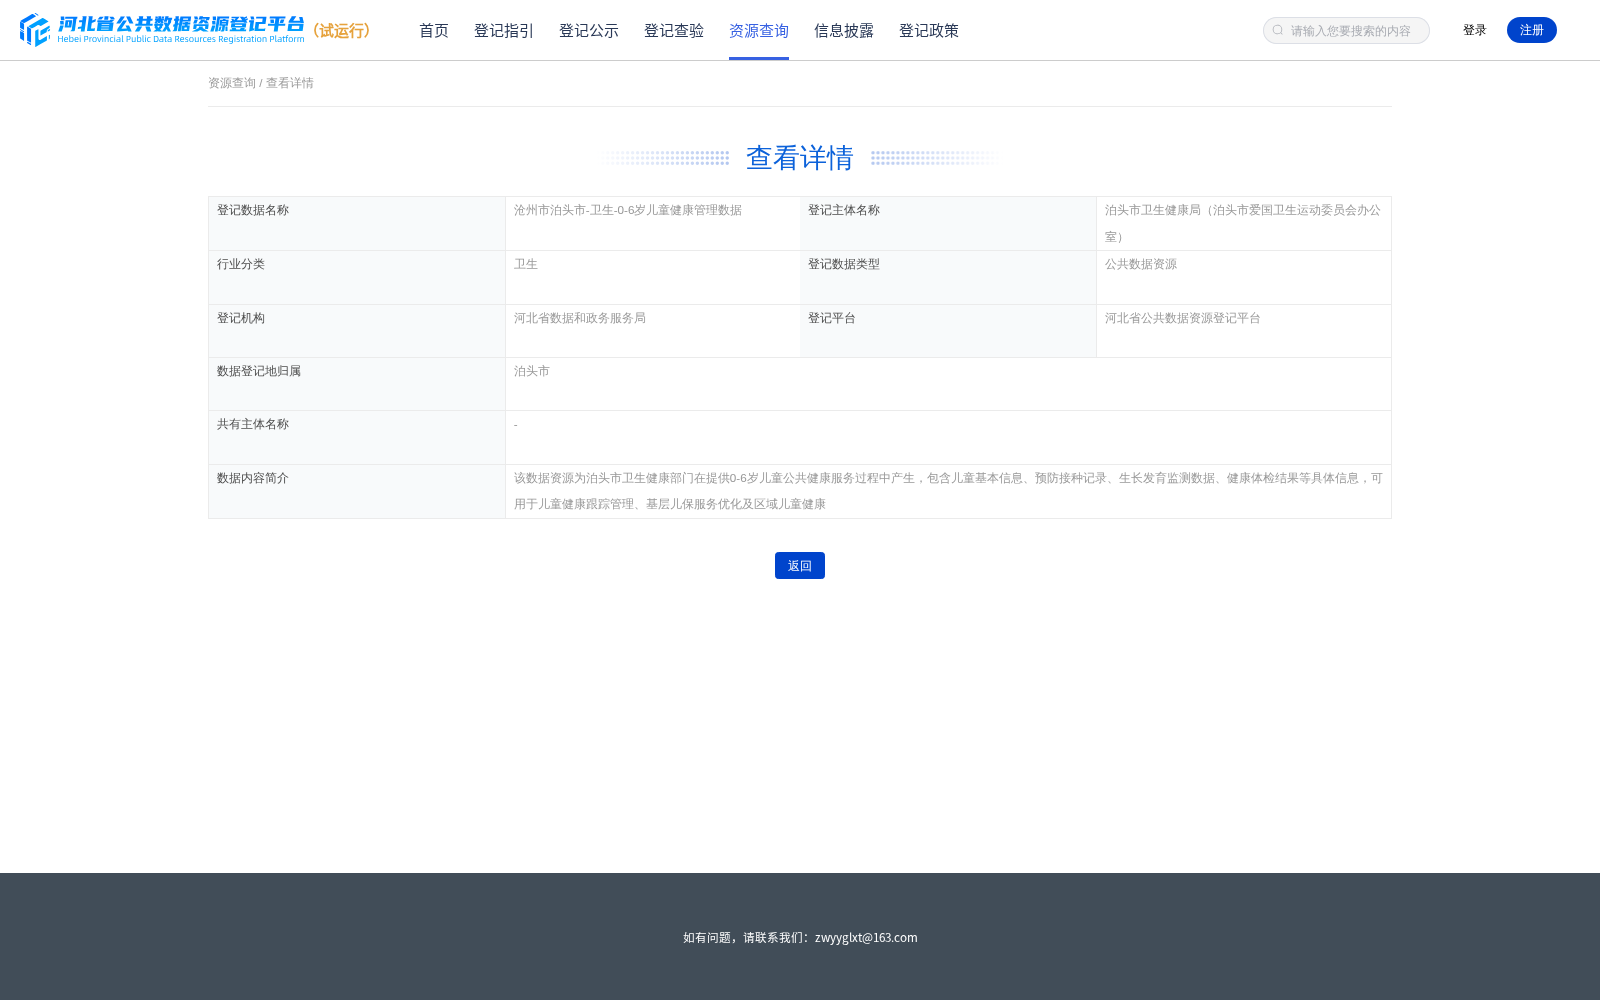The image size is (1600, 1000).
Task: Select the 卫生 value cell
Action: tap(653, 277)
